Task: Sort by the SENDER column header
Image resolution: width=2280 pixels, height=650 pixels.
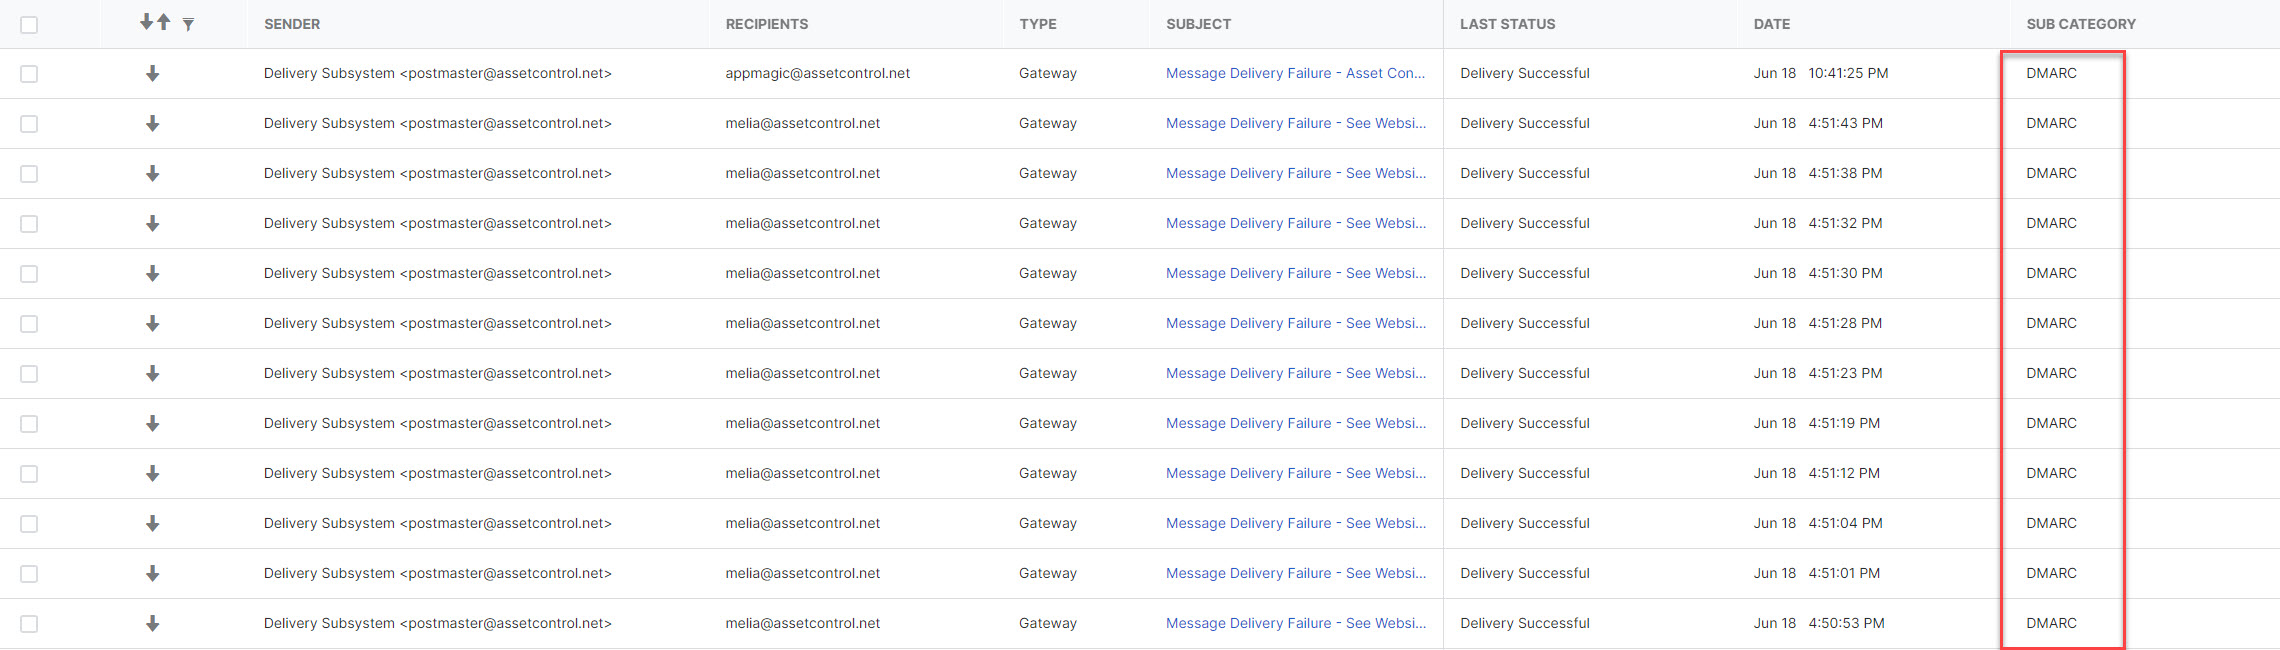Action: pos(292,24)
